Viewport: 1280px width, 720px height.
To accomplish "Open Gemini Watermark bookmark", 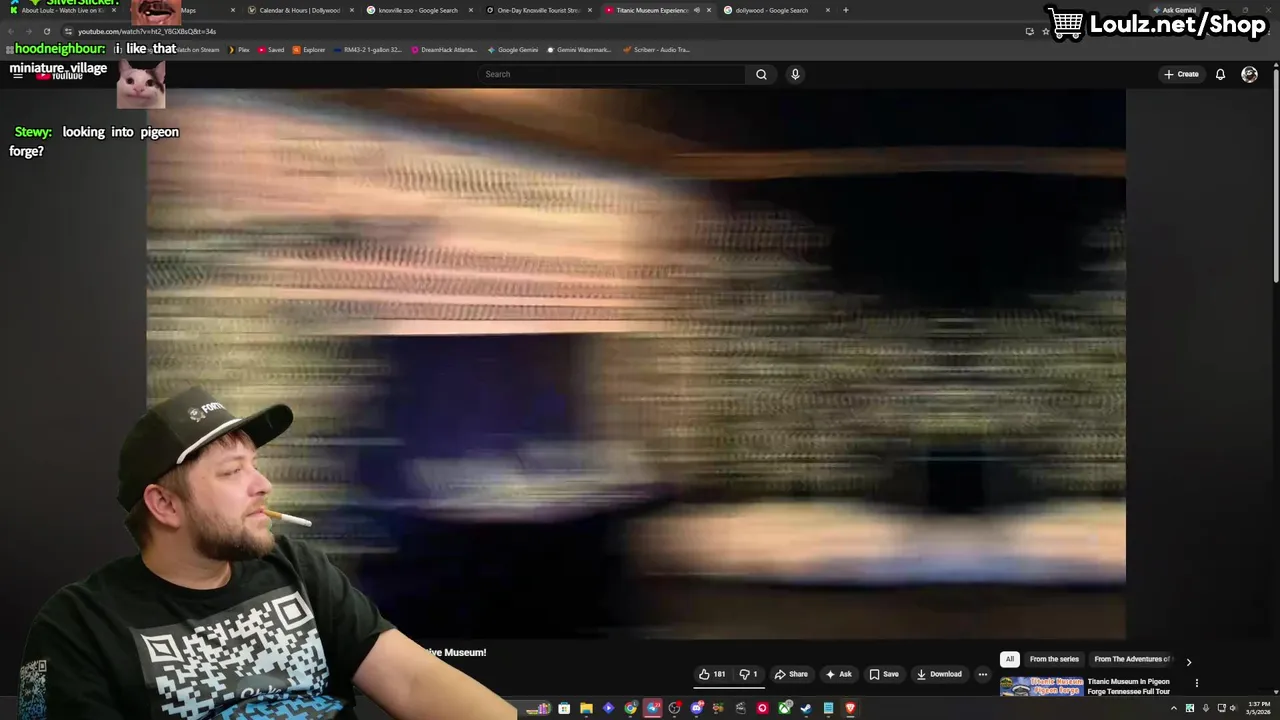I will pos(579,49).
